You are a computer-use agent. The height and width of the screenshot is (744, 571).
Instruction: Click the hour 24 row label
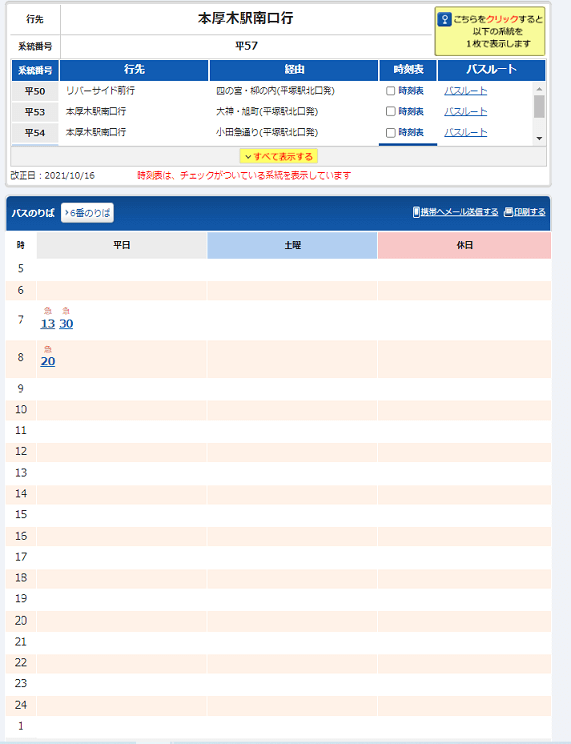click(x=21, y=705)
